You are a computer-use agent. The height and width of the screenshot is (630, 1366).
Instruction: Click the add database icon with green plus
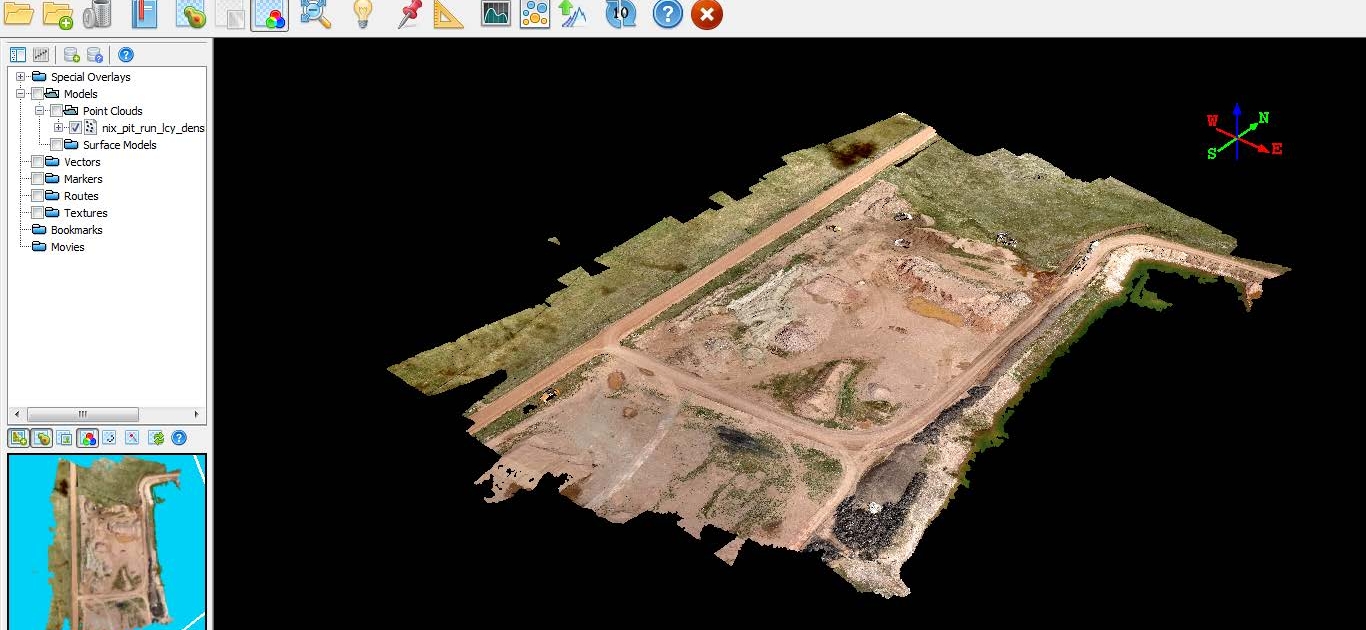tap(72, 55)
